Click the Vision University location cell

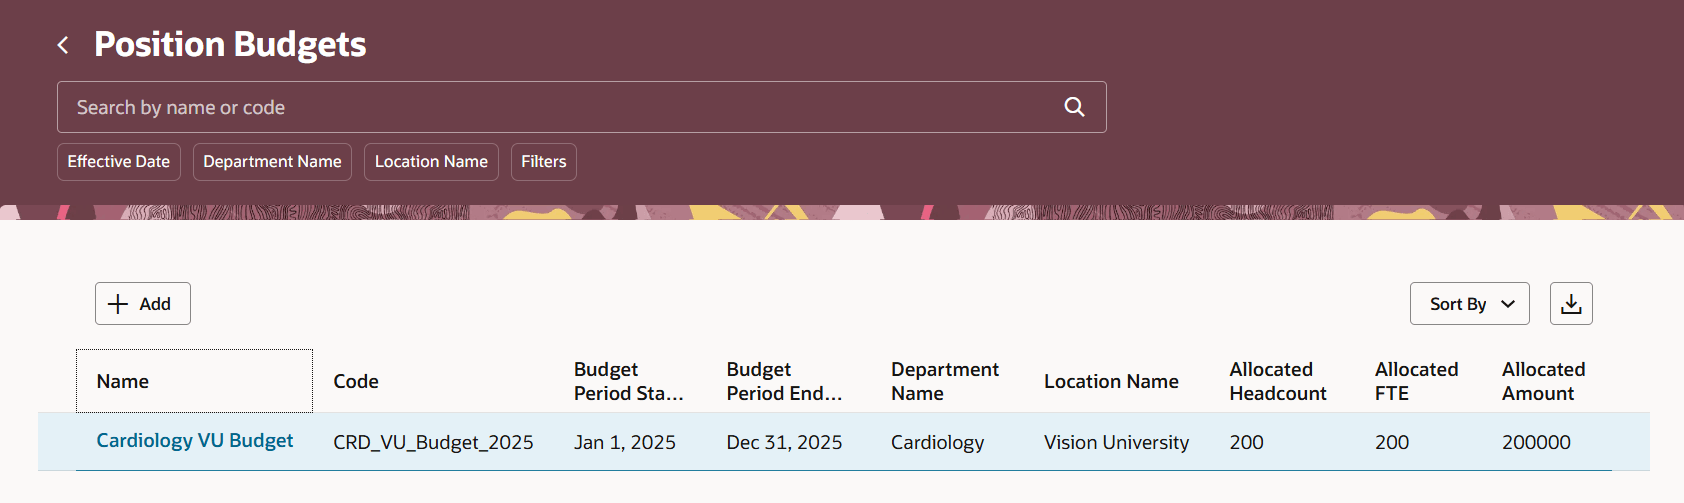pos(1116,442)
